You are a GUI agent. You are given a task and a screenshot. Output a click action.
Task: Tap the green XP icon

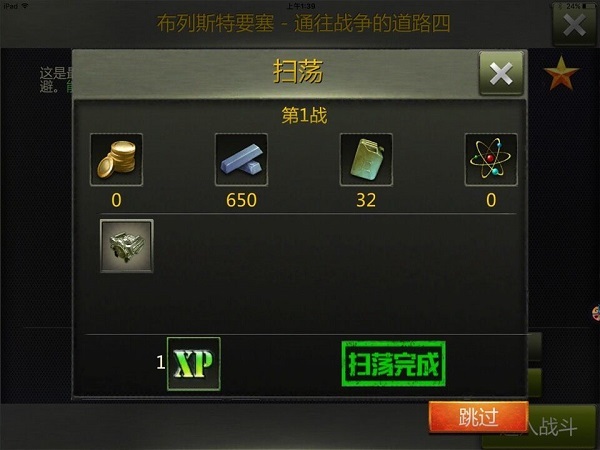(x=194, y=364)
